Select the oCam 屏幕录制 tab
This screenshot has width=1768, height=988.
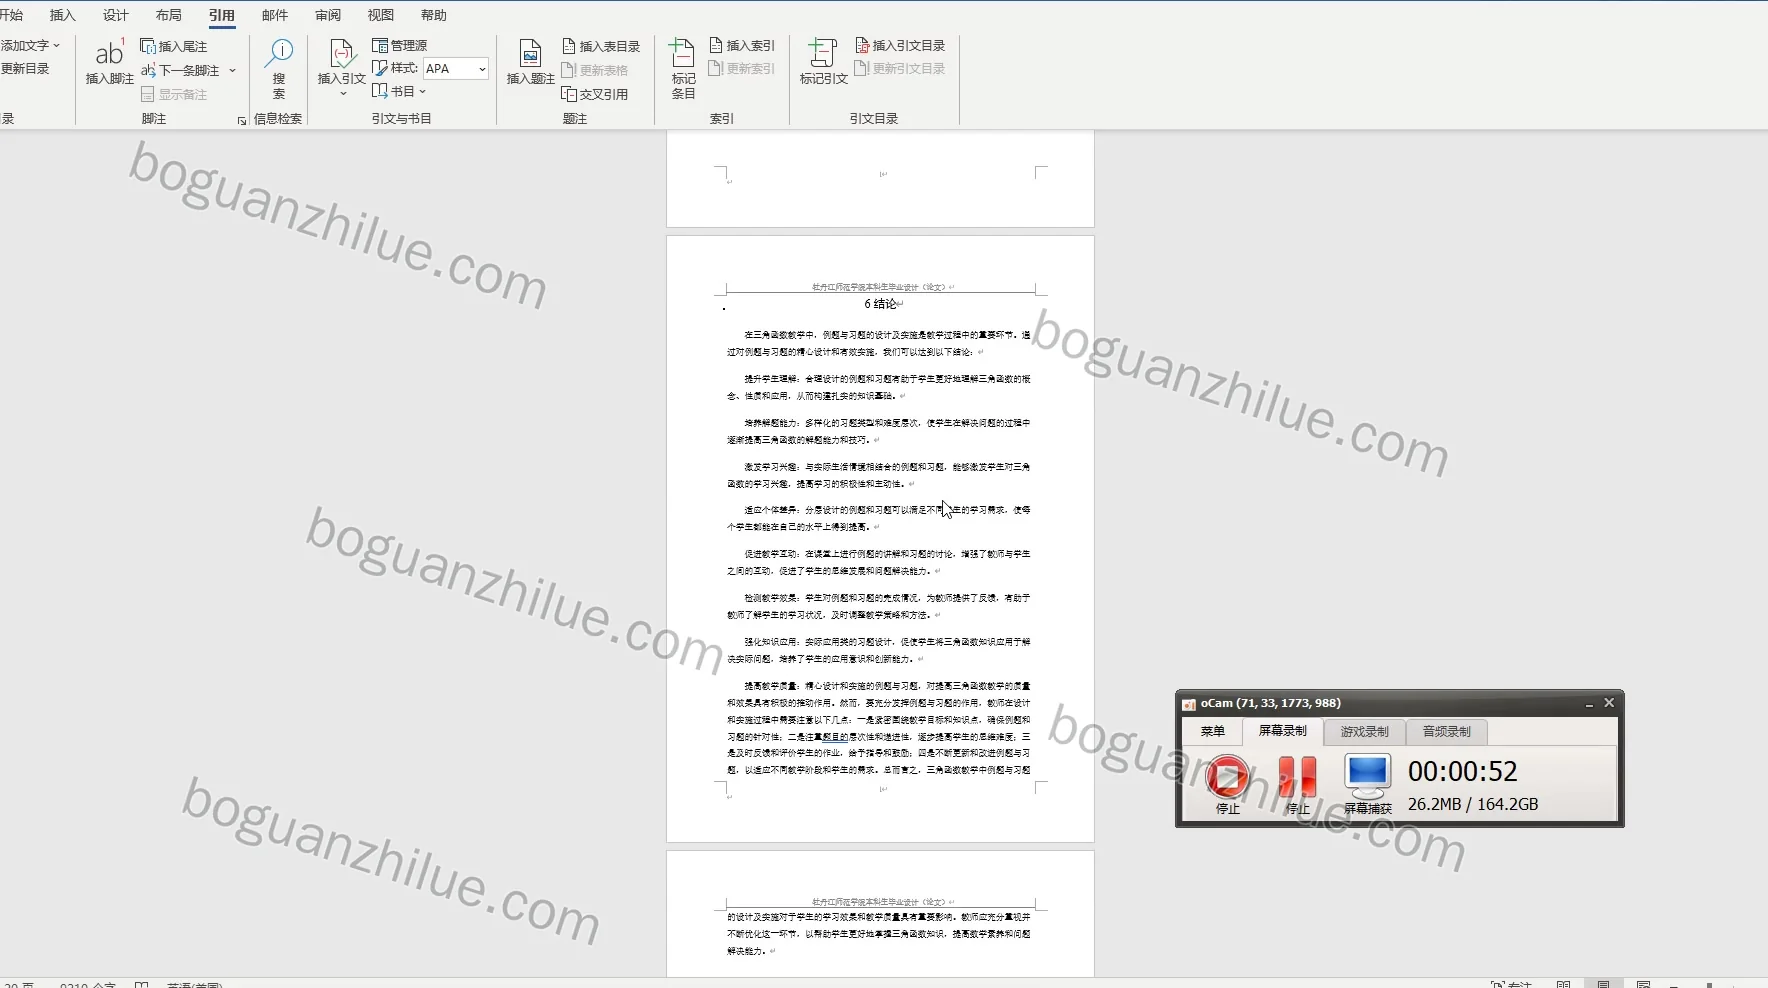coord(1283,731)
